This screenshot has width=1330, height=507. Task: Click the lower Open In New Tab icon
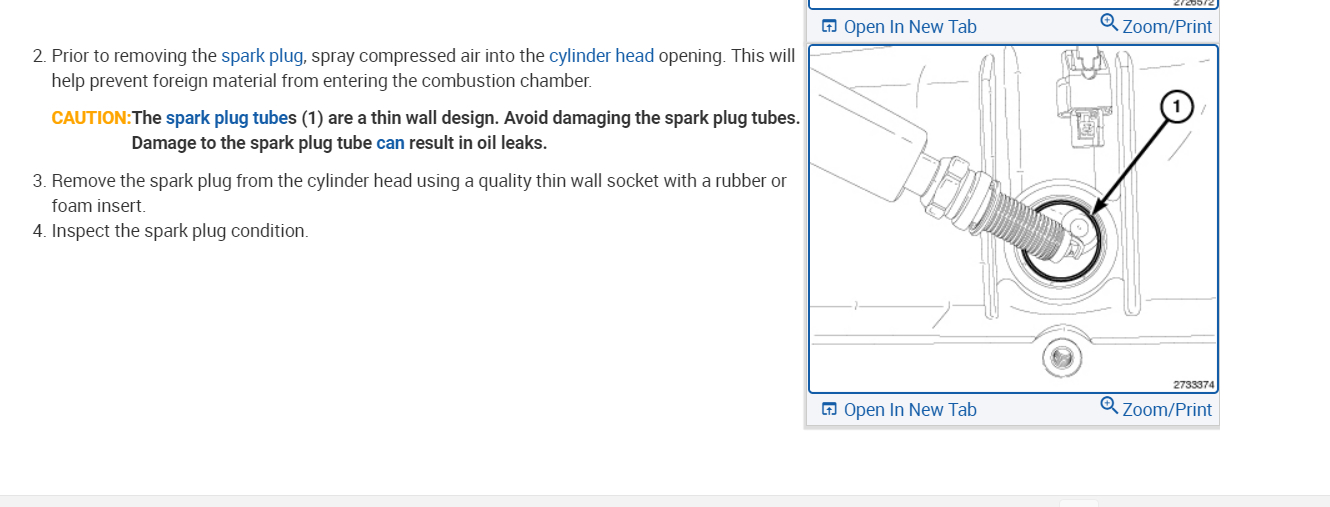[x=829, y=410]
